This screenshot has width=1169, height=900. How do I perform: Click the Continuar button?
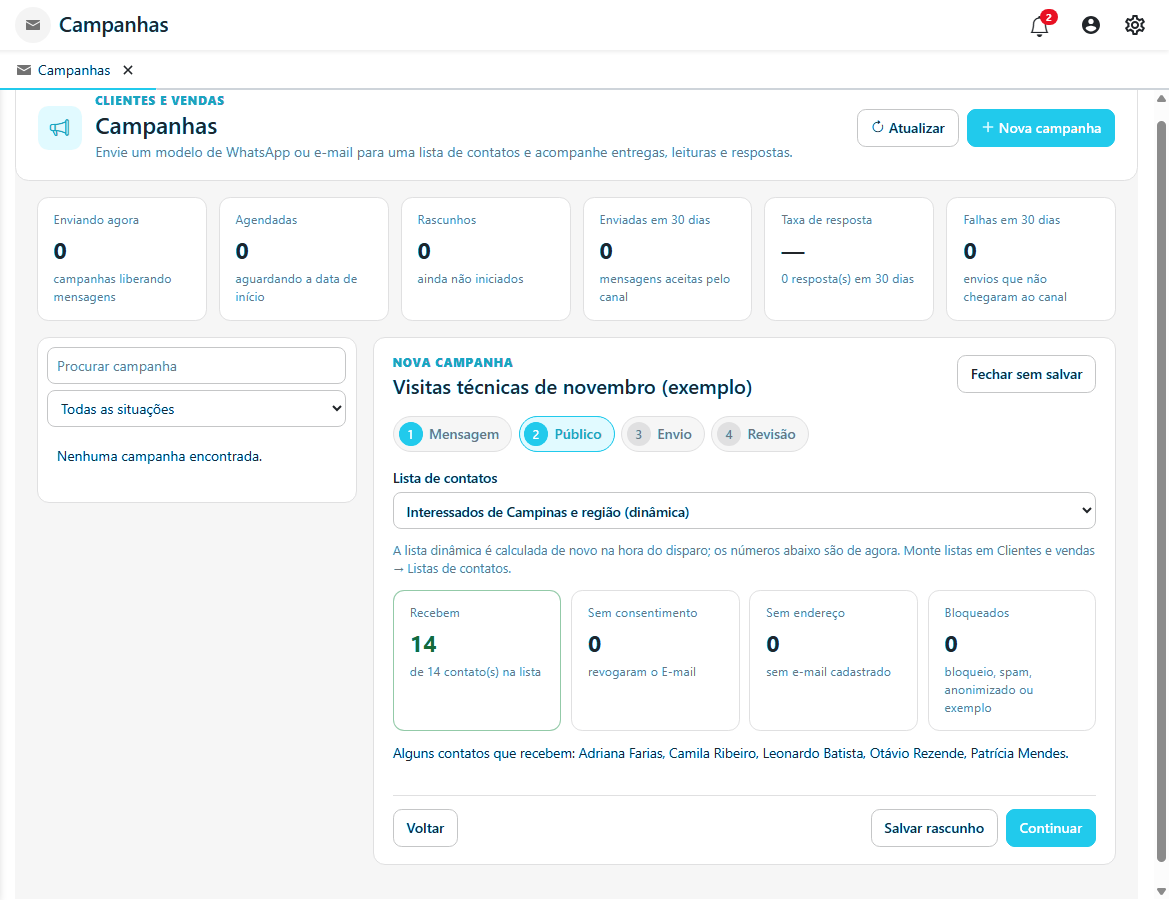coord(1050,828)
